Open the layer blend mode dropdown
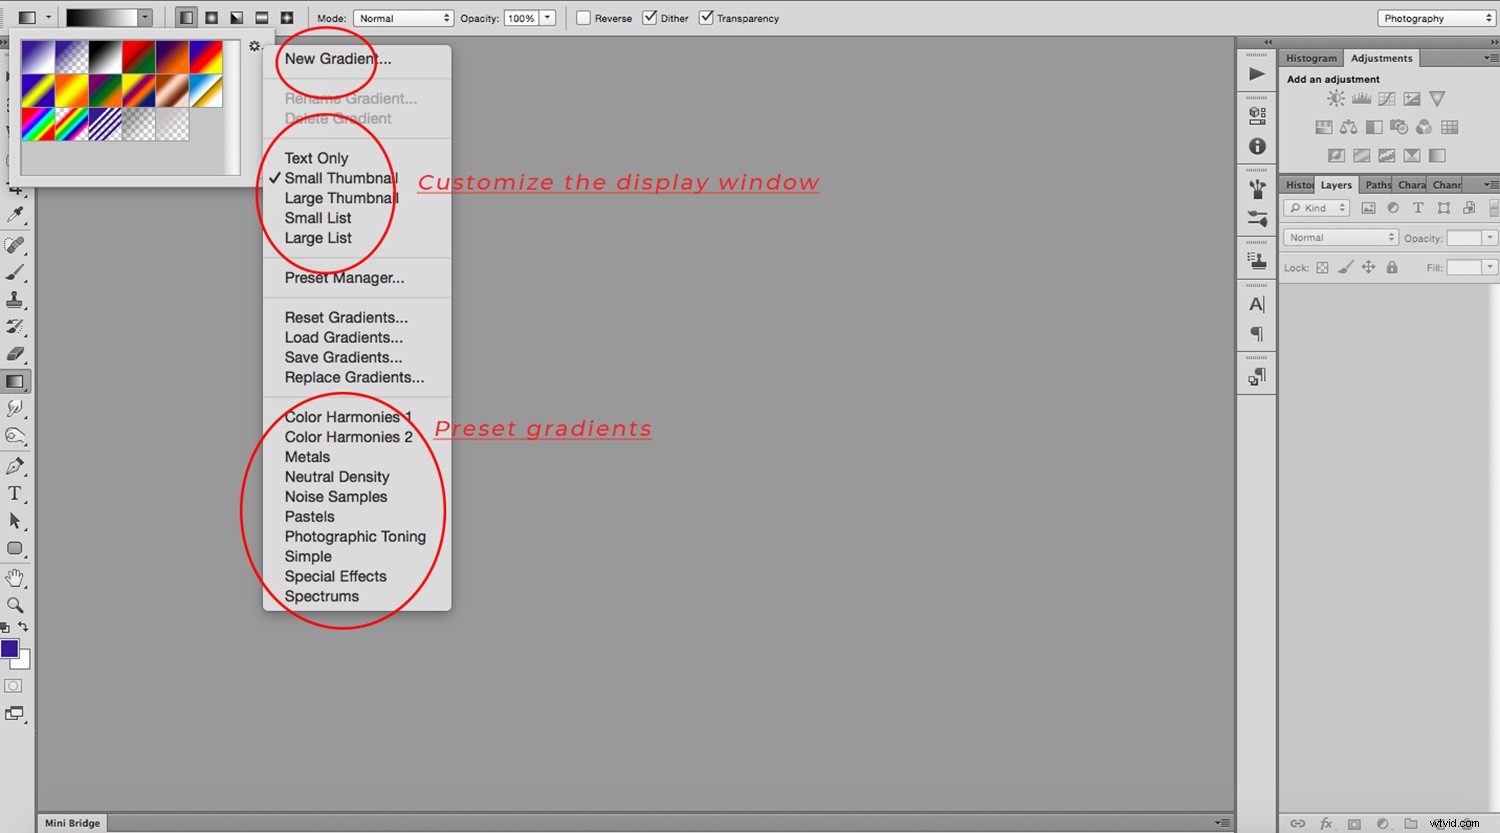 point(1340,237)
